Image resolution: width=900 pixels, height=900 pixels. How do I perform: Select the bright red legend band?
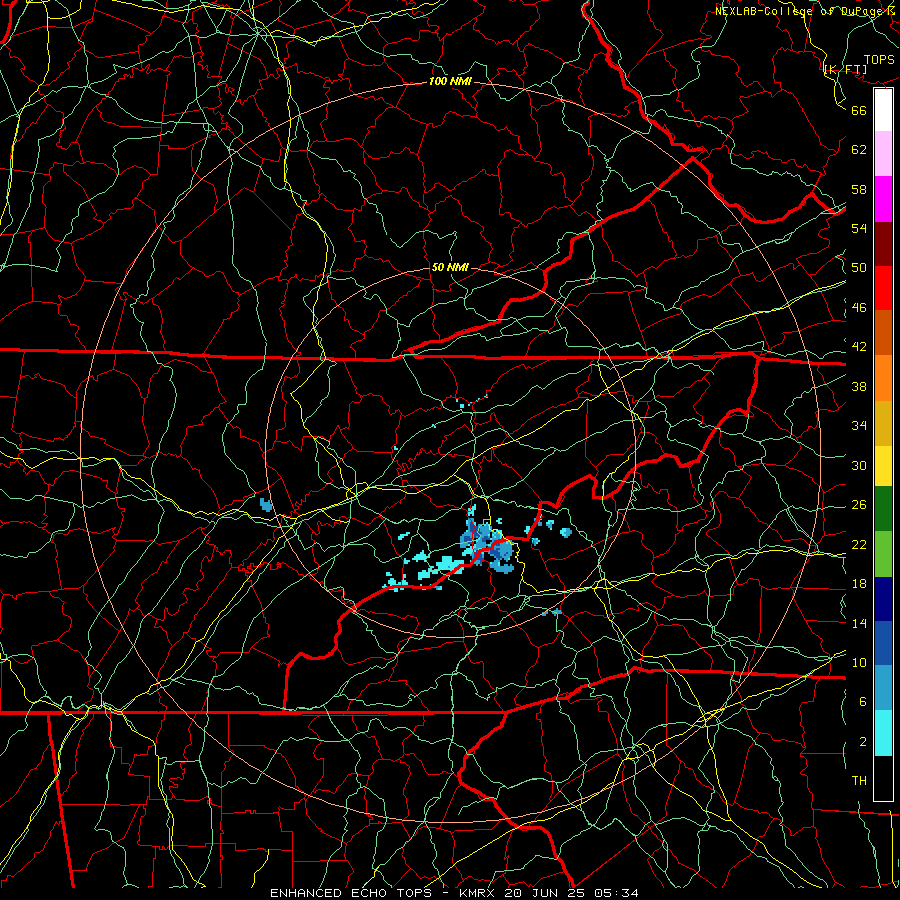[883, 288]
